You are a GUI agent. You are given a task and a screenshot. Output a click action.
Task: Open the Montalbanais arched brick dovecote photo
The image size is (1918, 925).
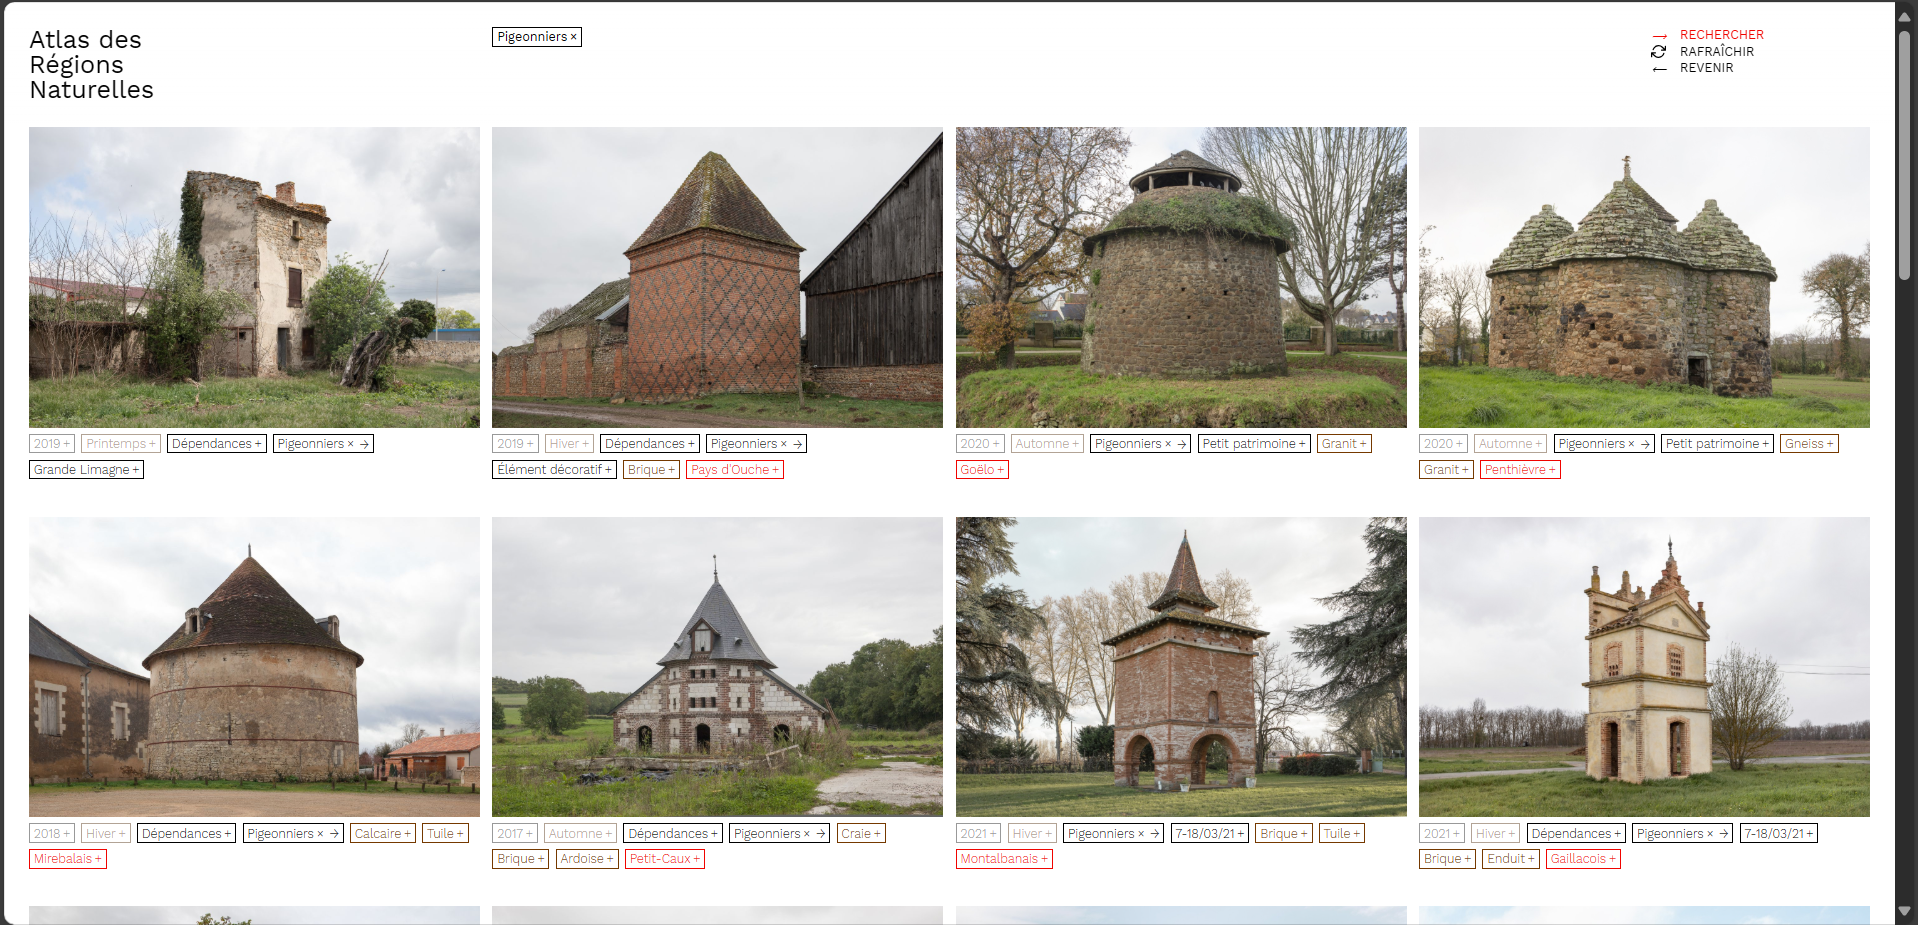(x=1180, y=667)
